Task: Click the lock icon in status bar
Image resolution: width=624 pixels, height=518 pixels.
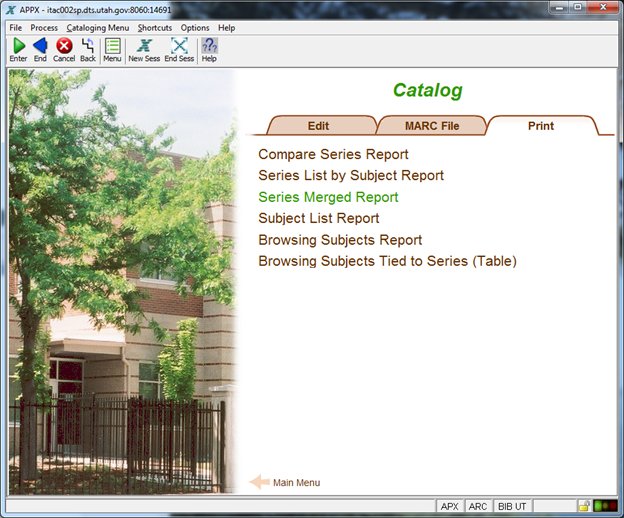Action: pyautogui.click(x=583, y=507)
